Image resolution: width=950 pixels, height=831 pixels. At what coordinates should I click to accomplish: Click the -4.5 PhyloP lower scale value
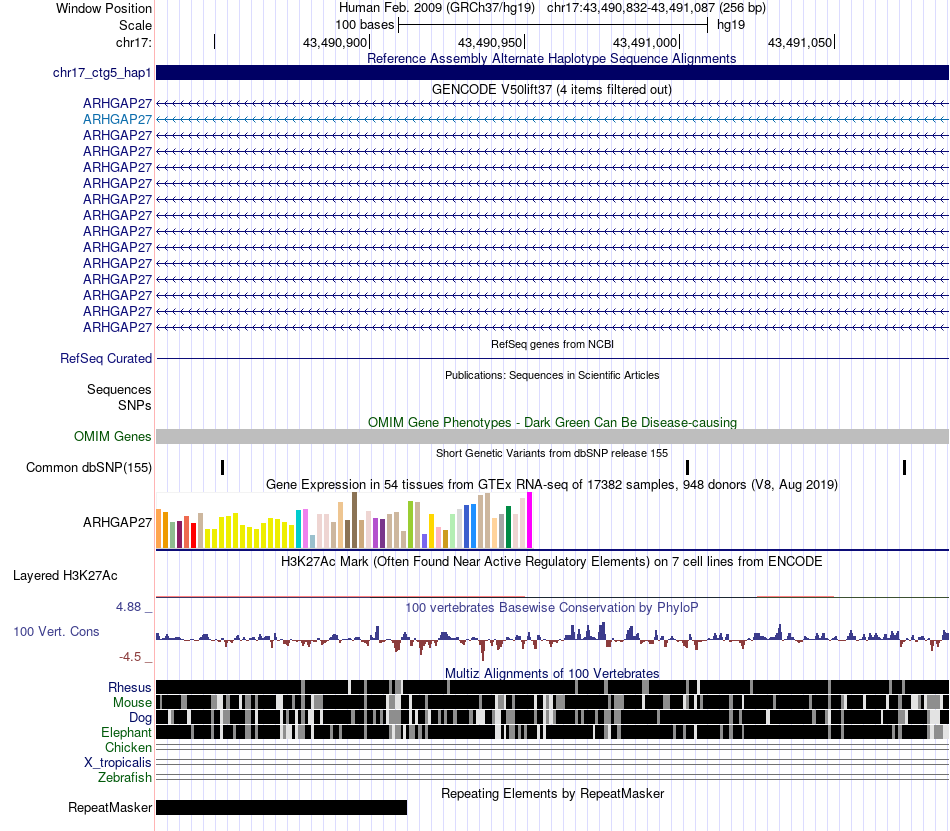pos(130,657)
